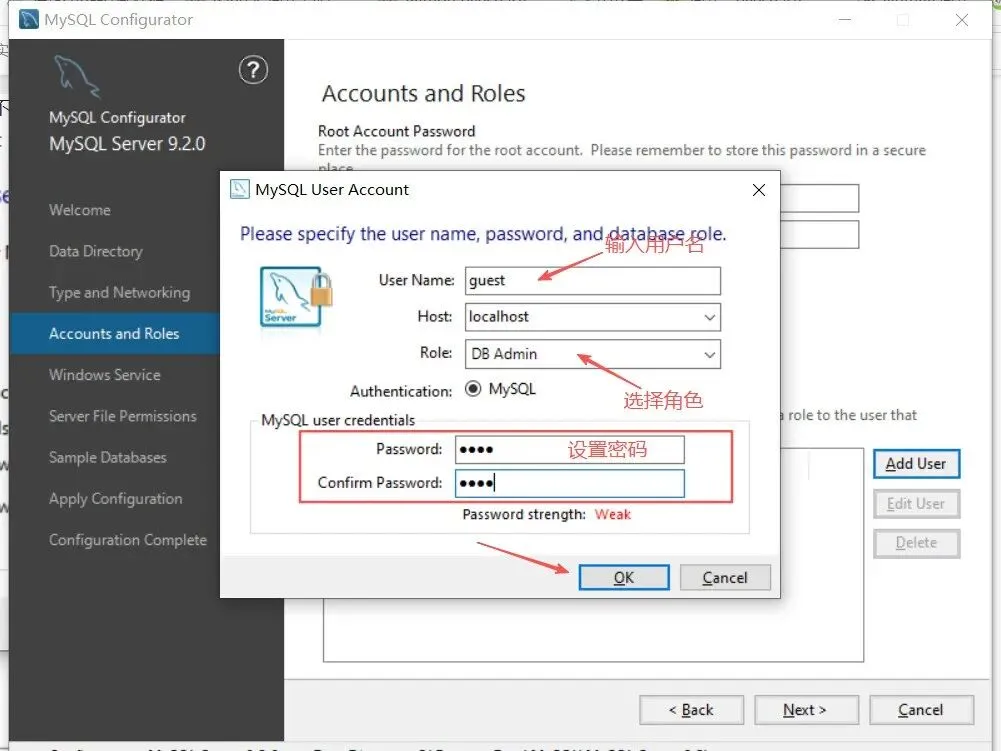This screenshot has height=751, width=1001.
Task: Click the Root Account Password label
Action: tap(396, 131)
